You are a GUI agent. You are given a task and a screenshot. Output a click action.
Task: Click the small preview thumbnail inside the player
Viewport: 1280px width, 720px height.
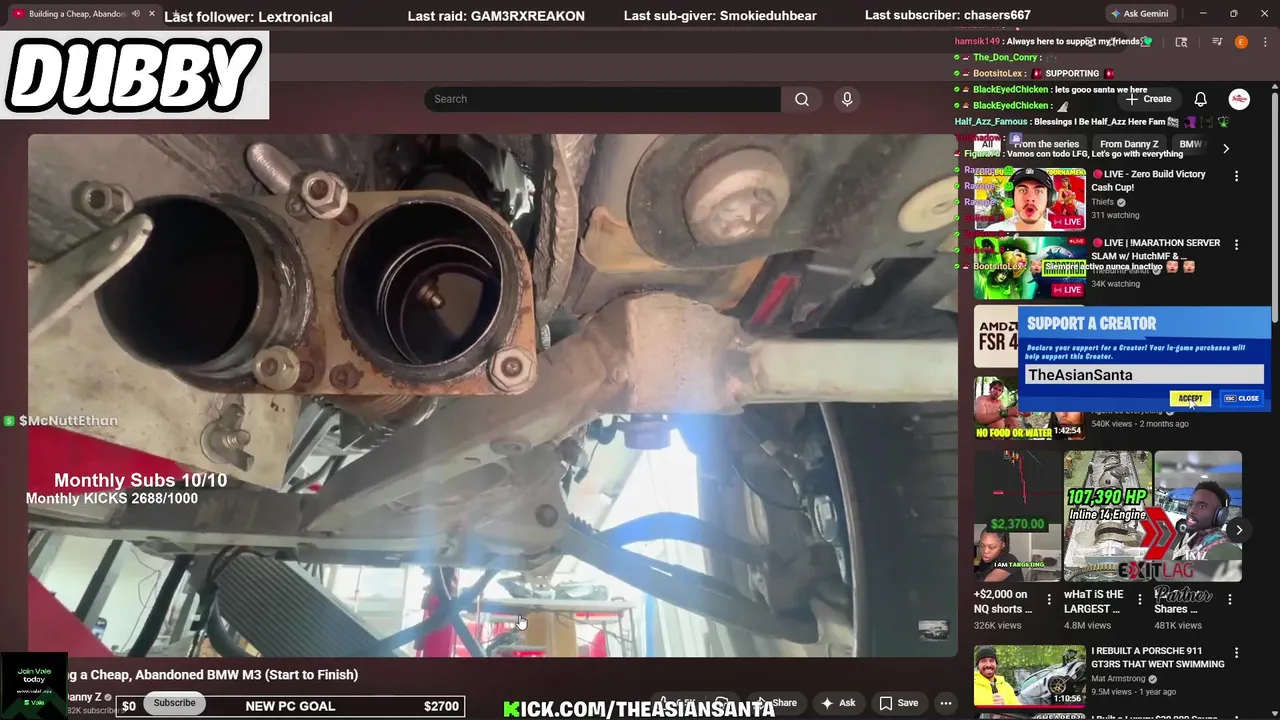coord(933,629)
